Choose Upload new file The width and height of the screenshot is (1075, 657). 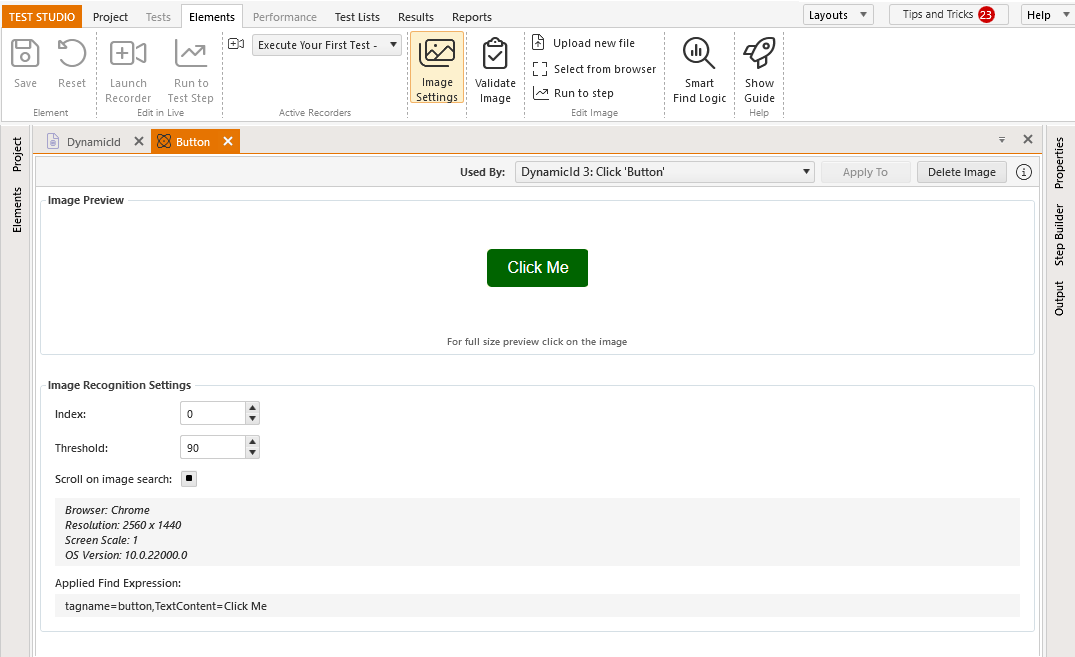584,43
